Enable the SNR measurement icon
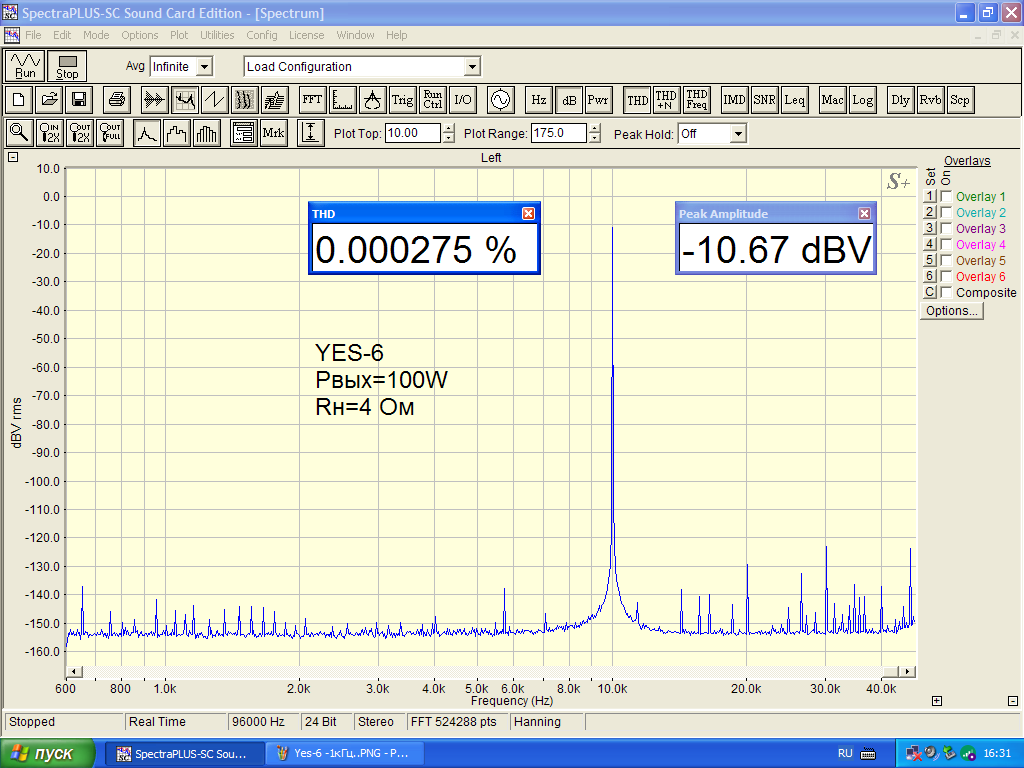The width and height of the screenshot is (1024, 768). [764, 100]
